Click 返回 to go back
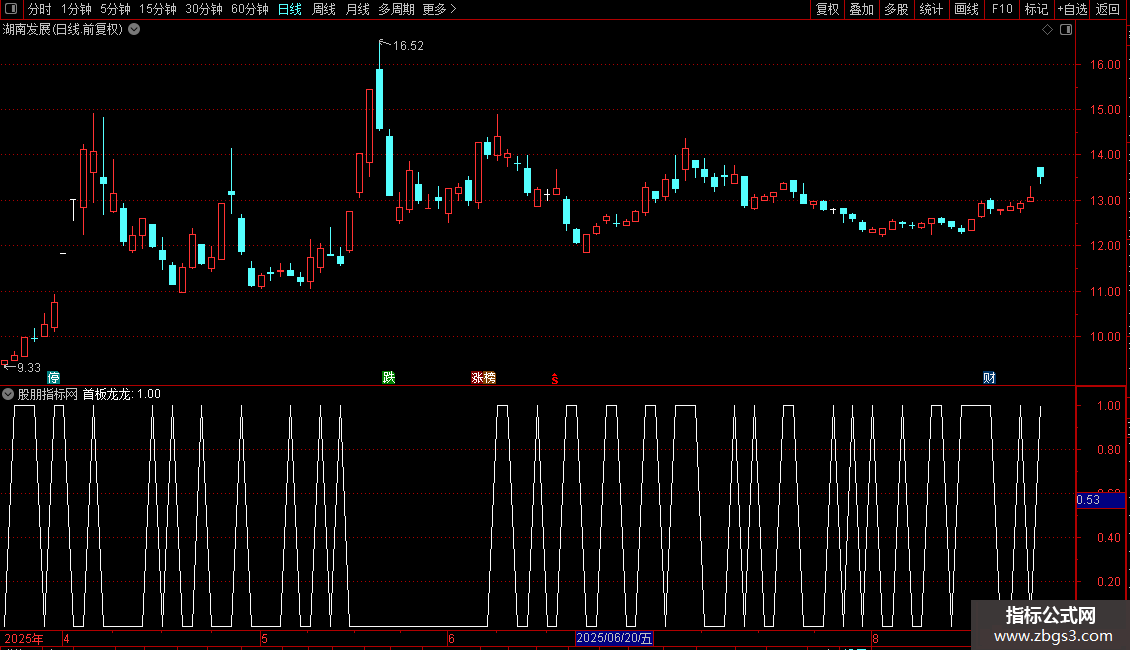Viewport: 1130px width, 650px height. [x=1108, y=9]
